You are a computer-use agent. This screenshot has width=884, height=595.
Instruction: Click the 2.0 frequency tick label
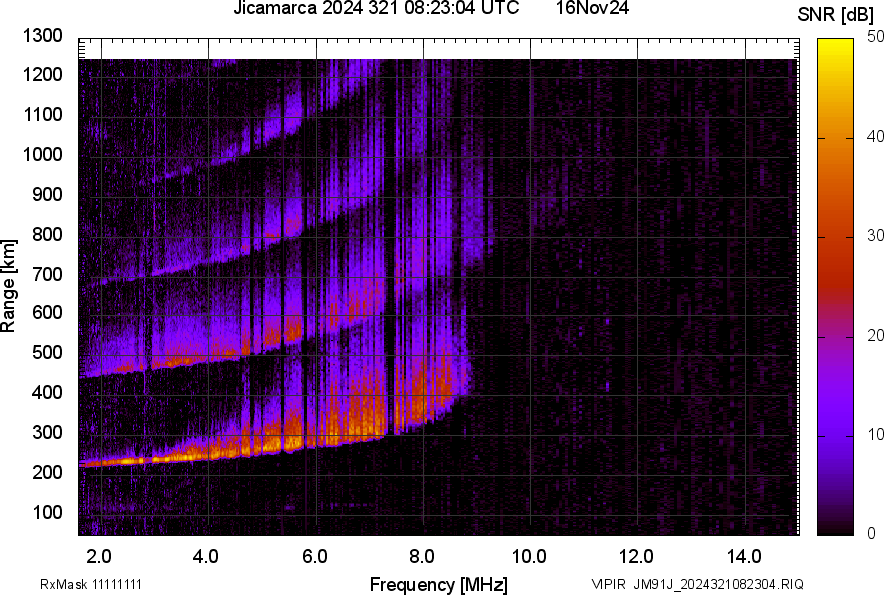(99, 557)
